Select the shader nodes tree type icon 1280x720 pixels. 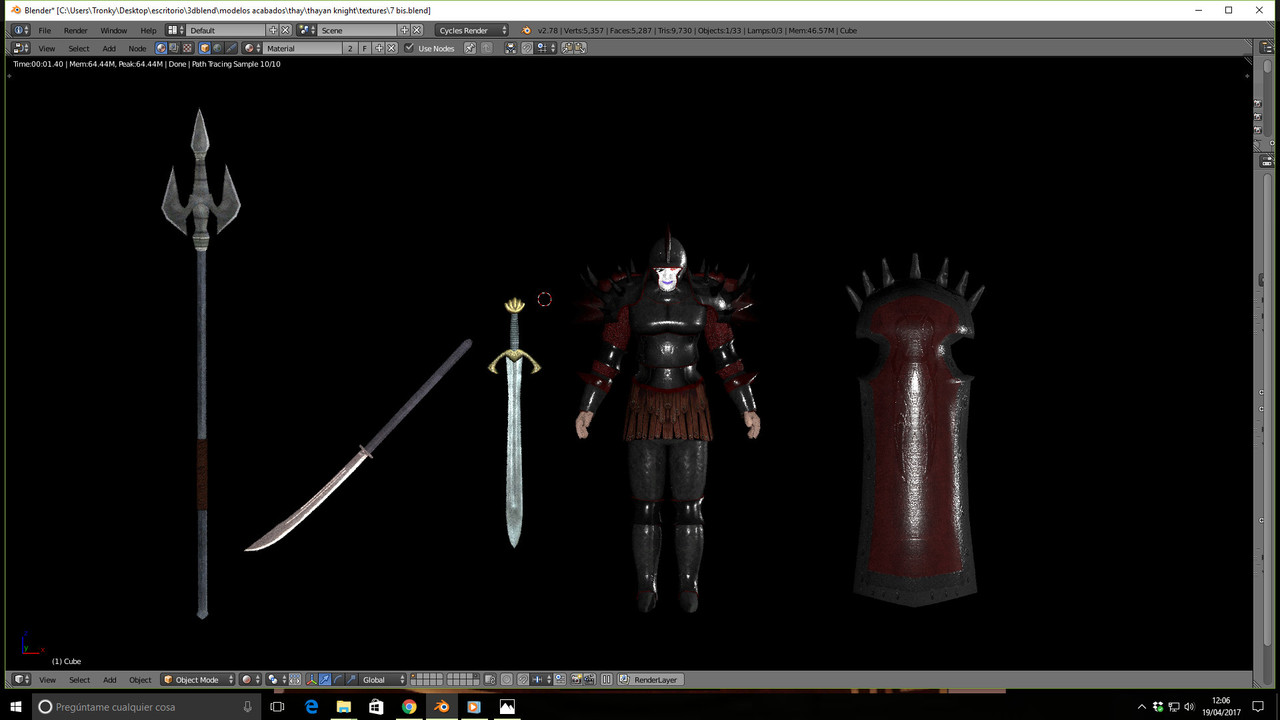161,48
